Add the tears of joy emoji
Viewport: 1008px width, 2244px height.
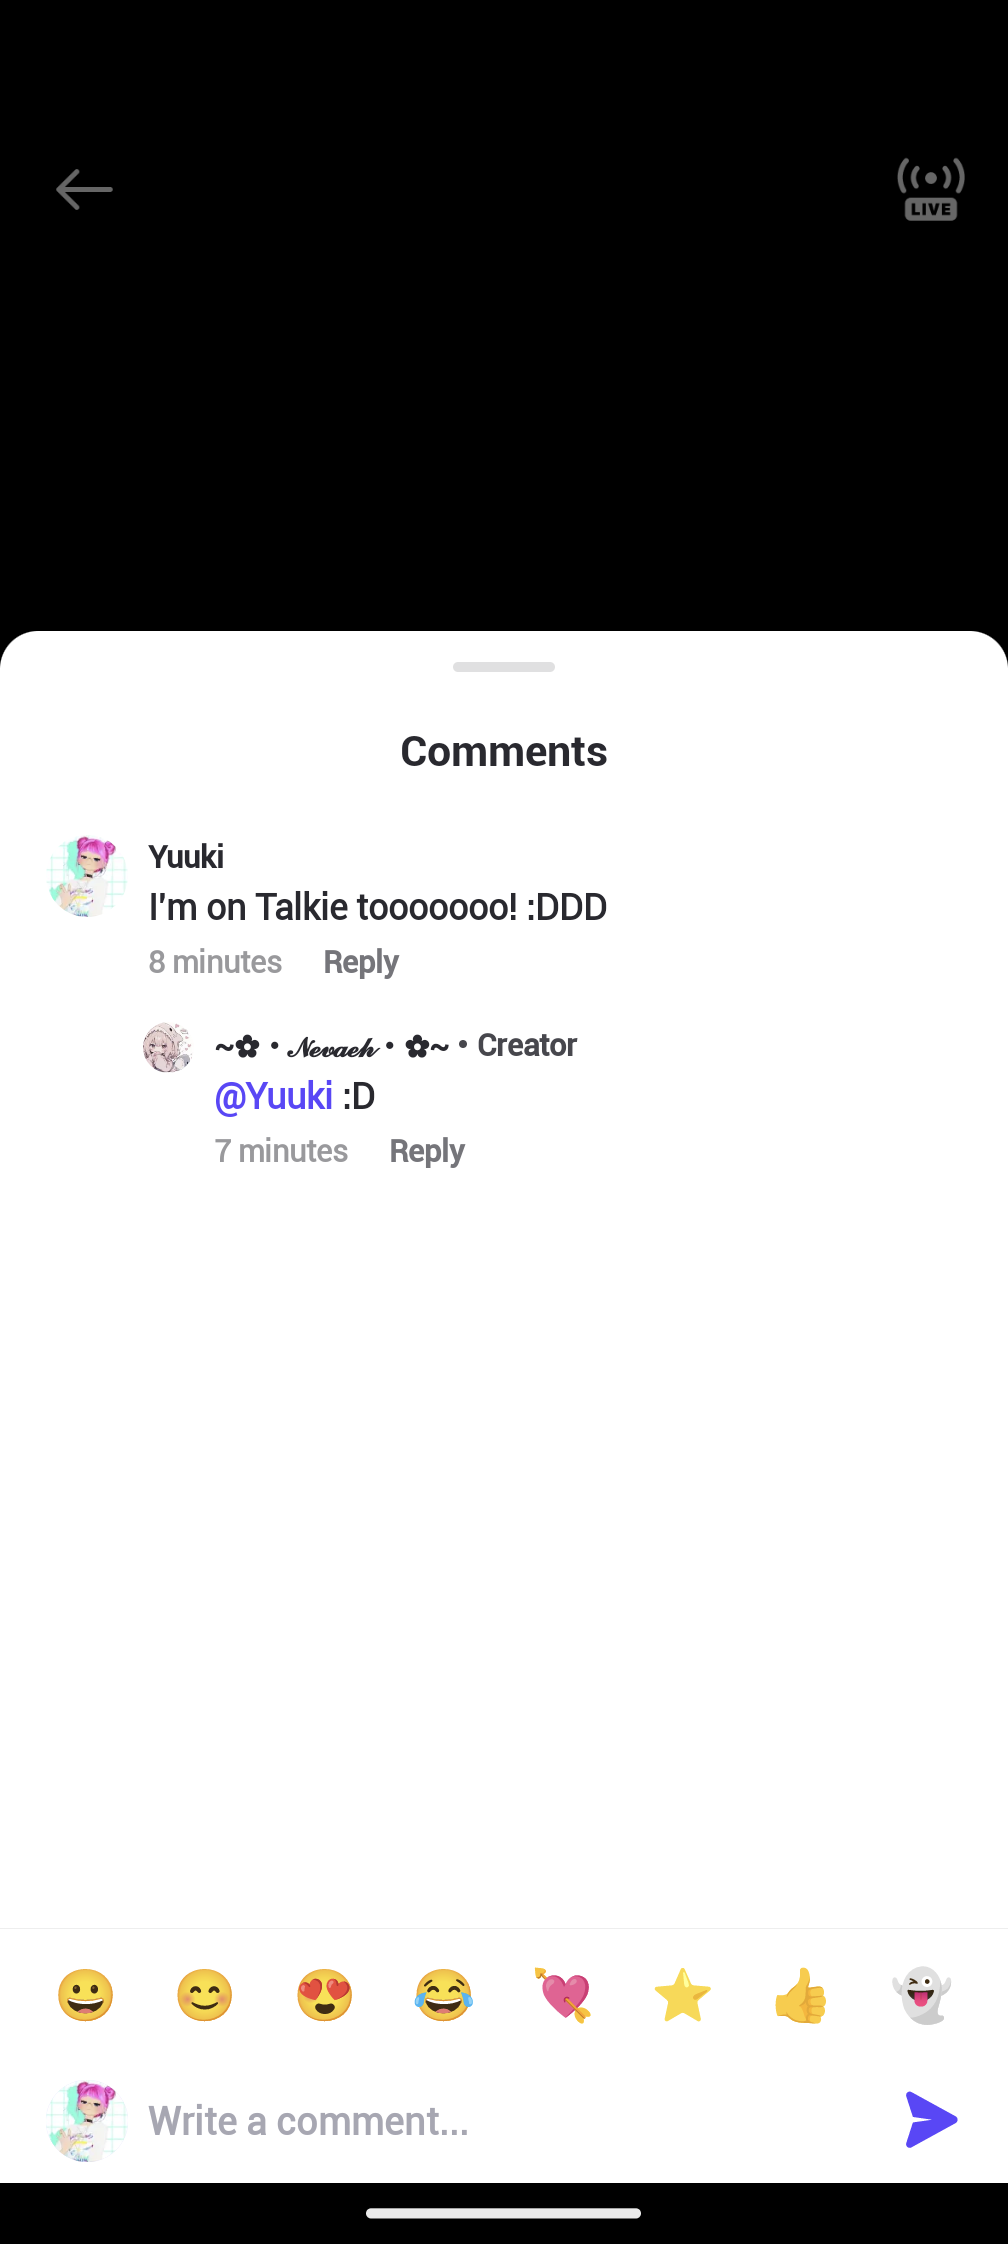tap(444, 1995)
